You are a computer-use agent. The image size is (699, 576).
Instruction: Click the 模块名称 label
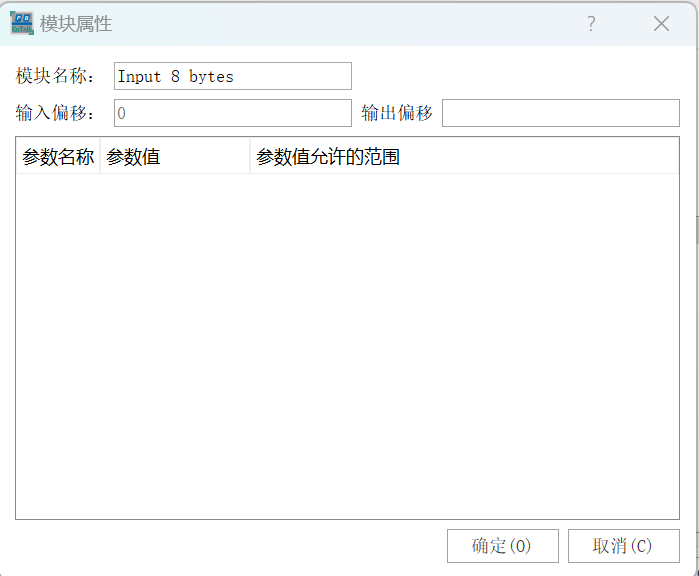click(56, 76)
